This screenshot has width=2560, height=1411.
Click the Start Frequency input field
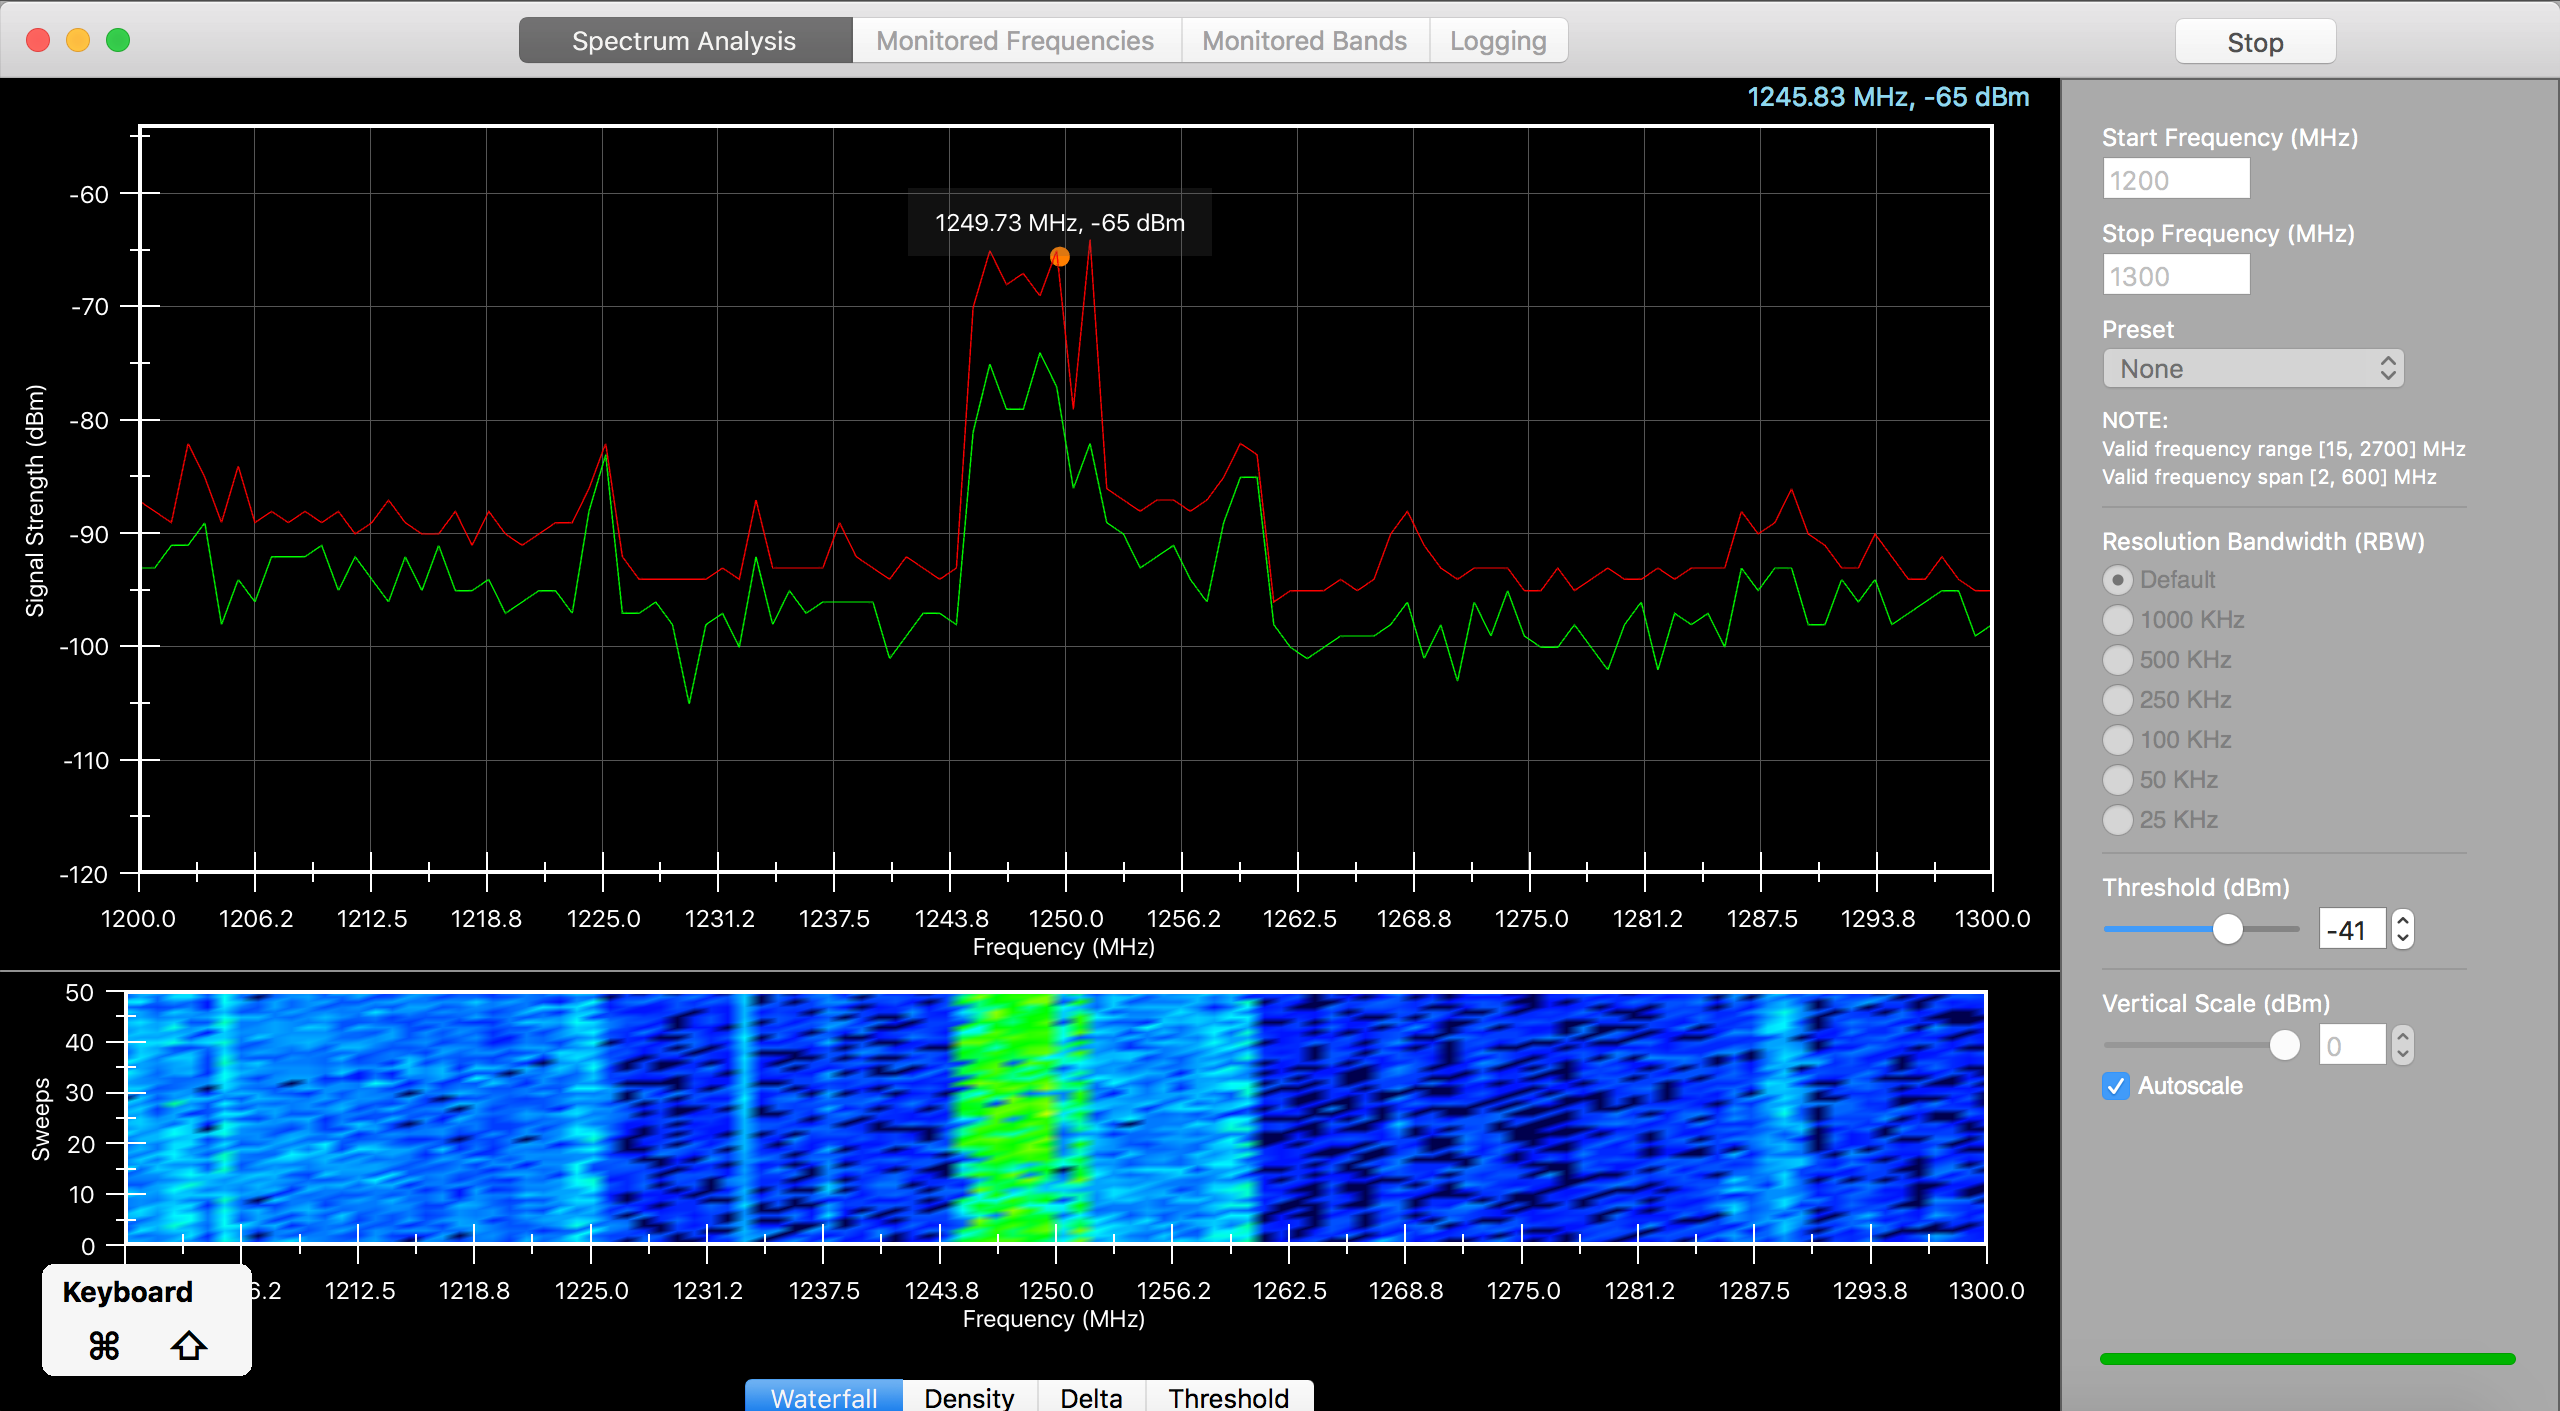point(2176,180)
